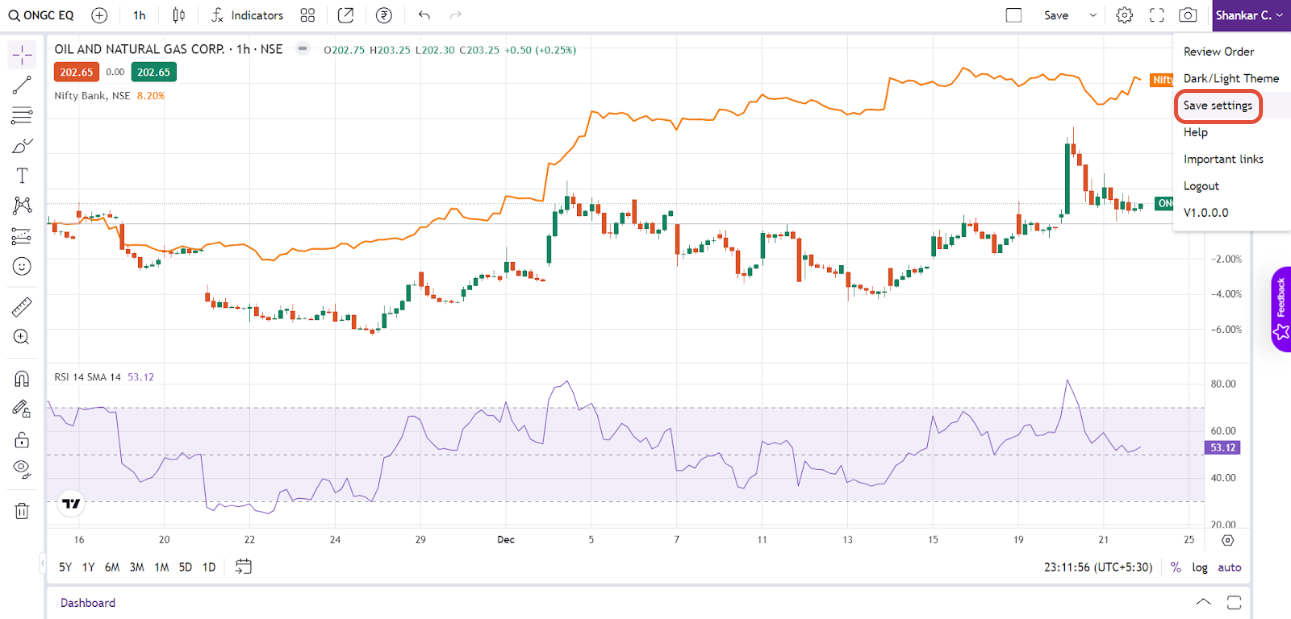Open the price scale settings gear below the axis
The image size is (1291, 619).
(1228, 540)
